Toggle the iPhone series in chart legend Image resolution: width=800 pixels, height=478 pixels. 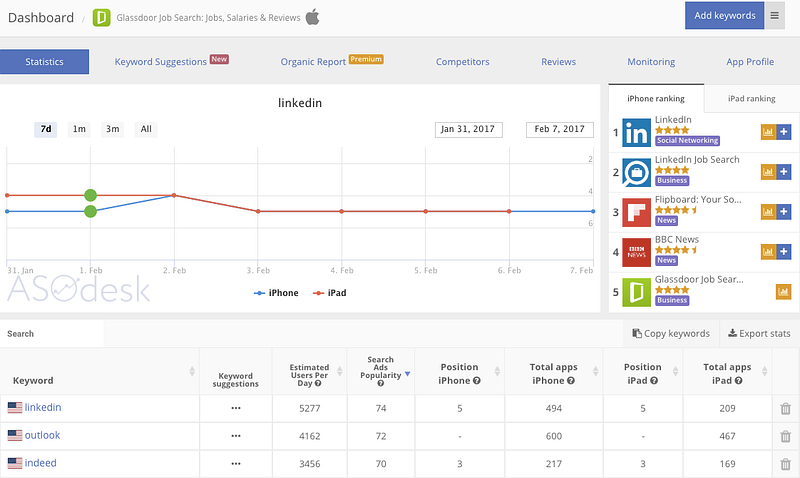(276, 293)
